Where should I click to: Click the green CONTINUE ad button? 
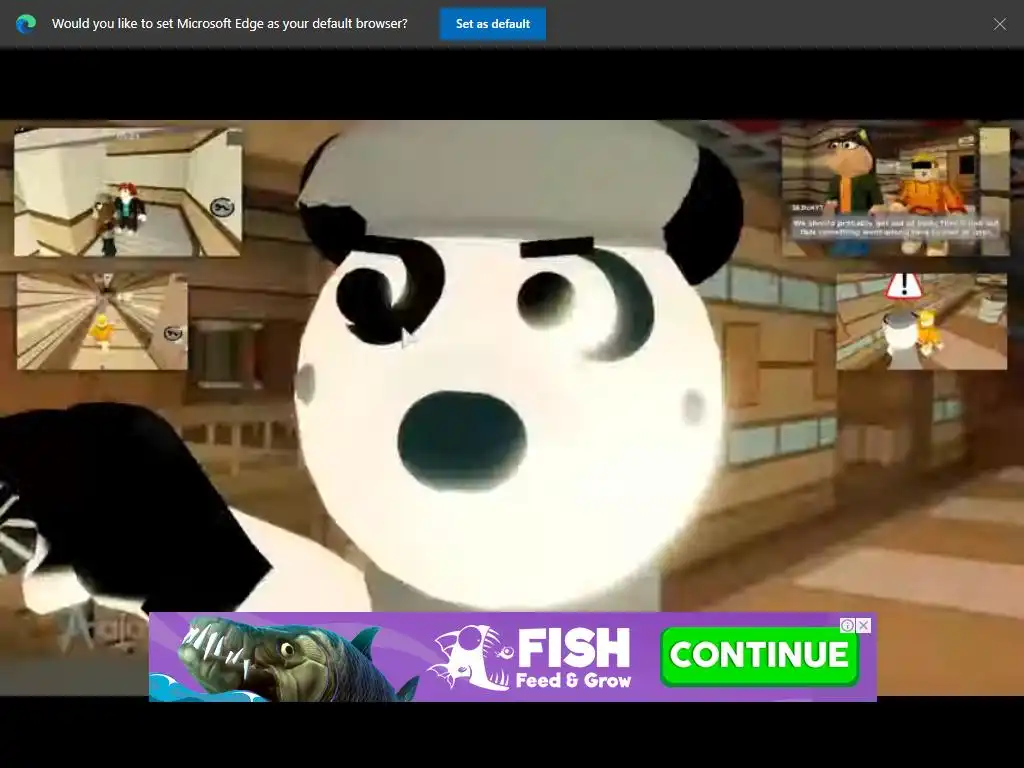(x=759, y=656)
